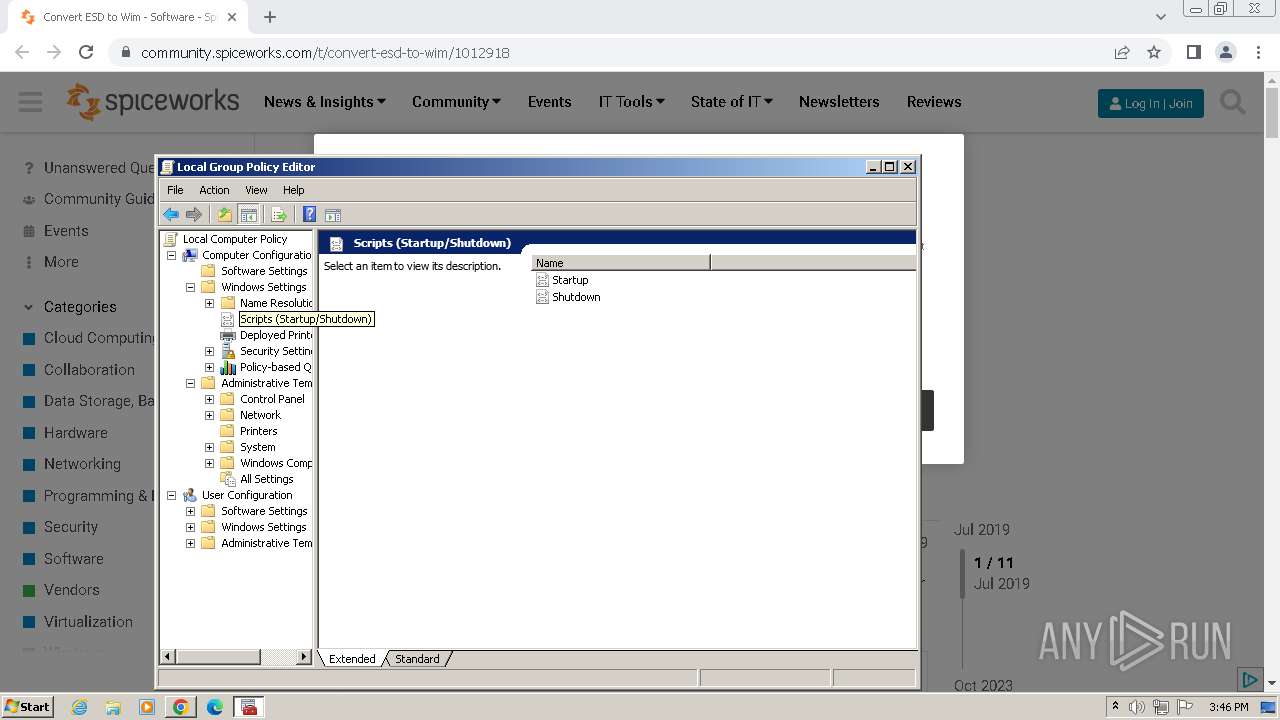Open Internet Explorer from the taskbar
This screenshot has height=720, width=1280.
click(79, 707)
